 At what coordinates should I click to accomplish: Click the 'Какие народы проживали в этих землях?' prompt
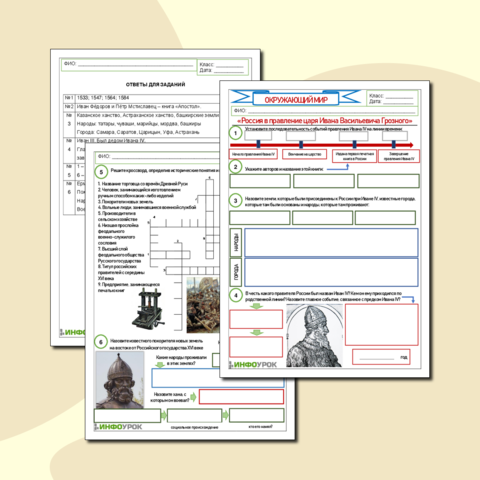[181, 360]
